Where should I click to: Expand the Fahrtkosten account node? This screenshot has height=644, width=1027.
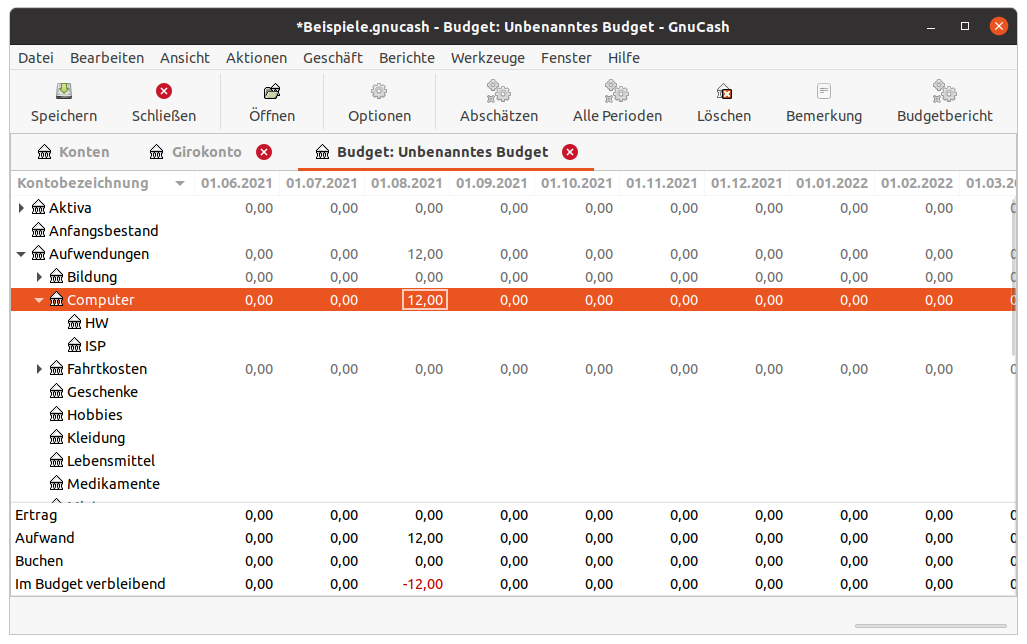tap(40, 369)
